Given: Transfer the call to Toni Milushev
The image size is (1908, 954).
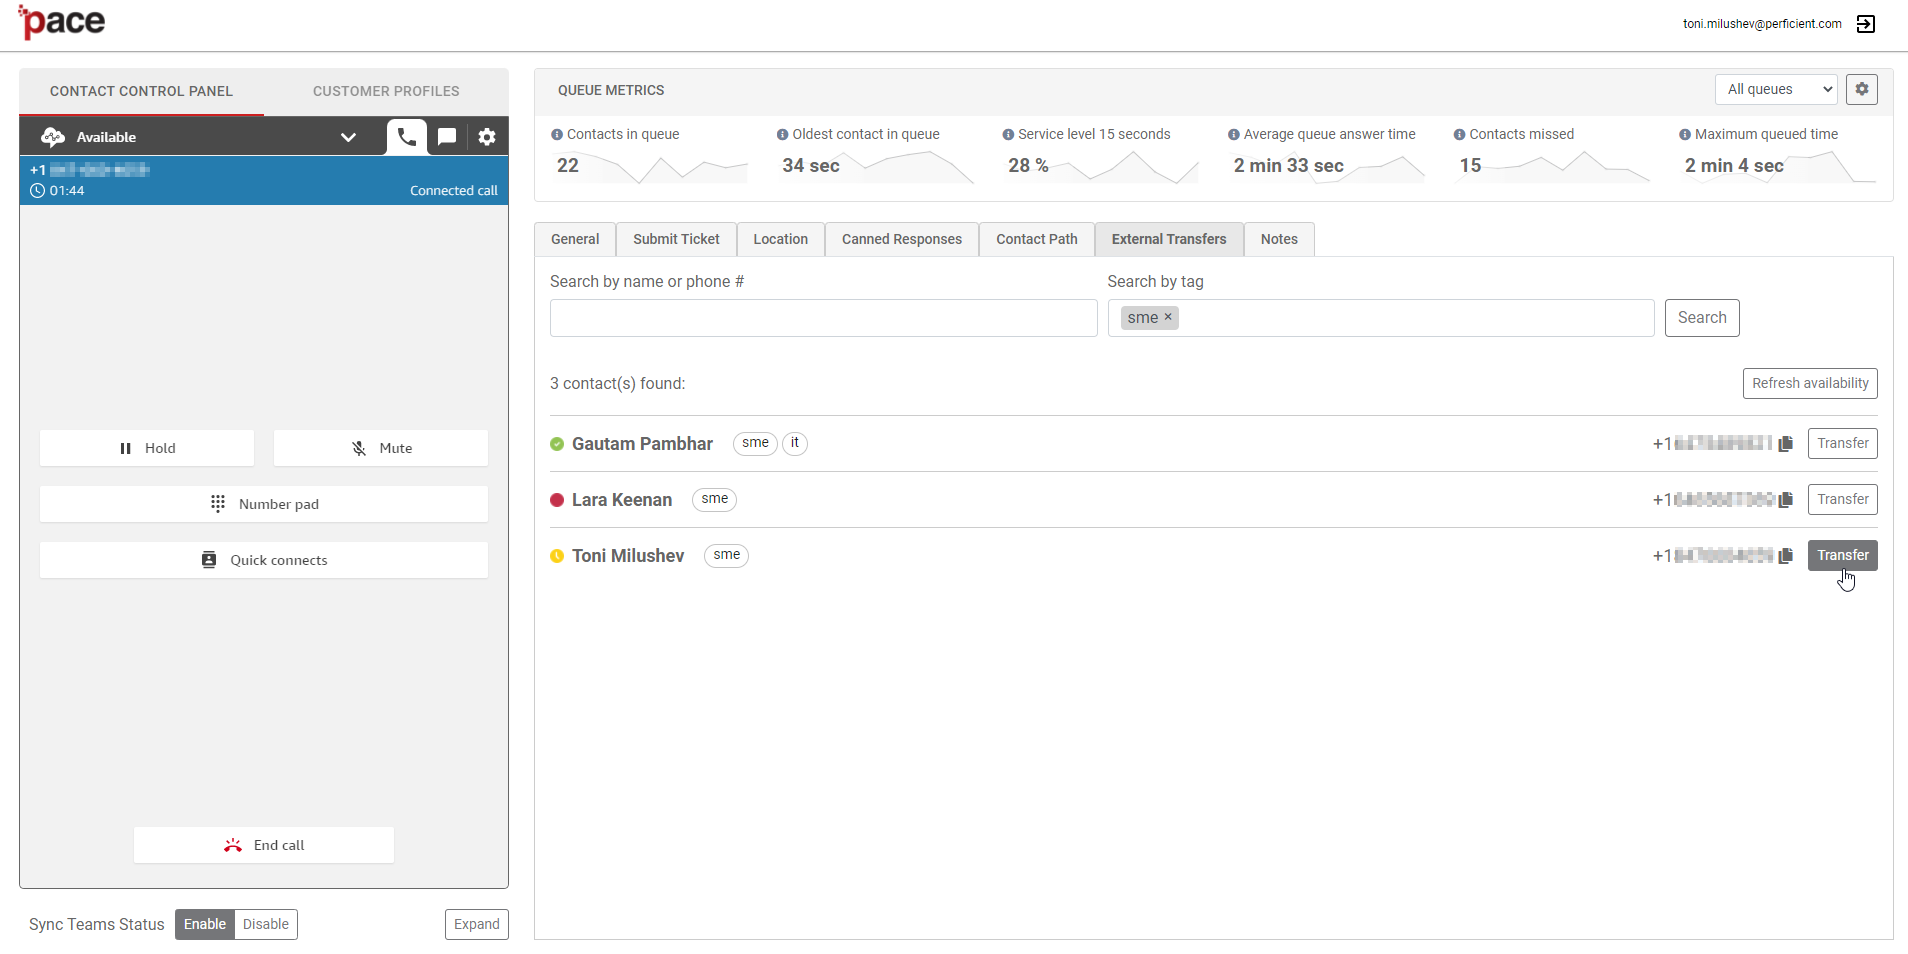Looking at the screenshot, I should point(1842,555).
